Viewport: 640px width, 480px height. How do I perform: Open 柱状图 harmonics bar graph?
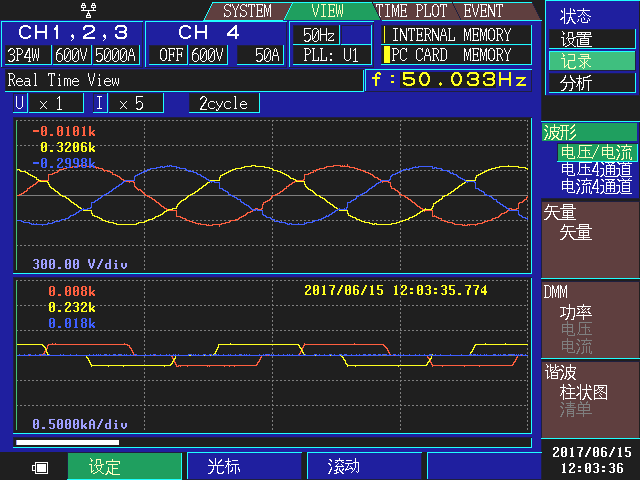590,392
